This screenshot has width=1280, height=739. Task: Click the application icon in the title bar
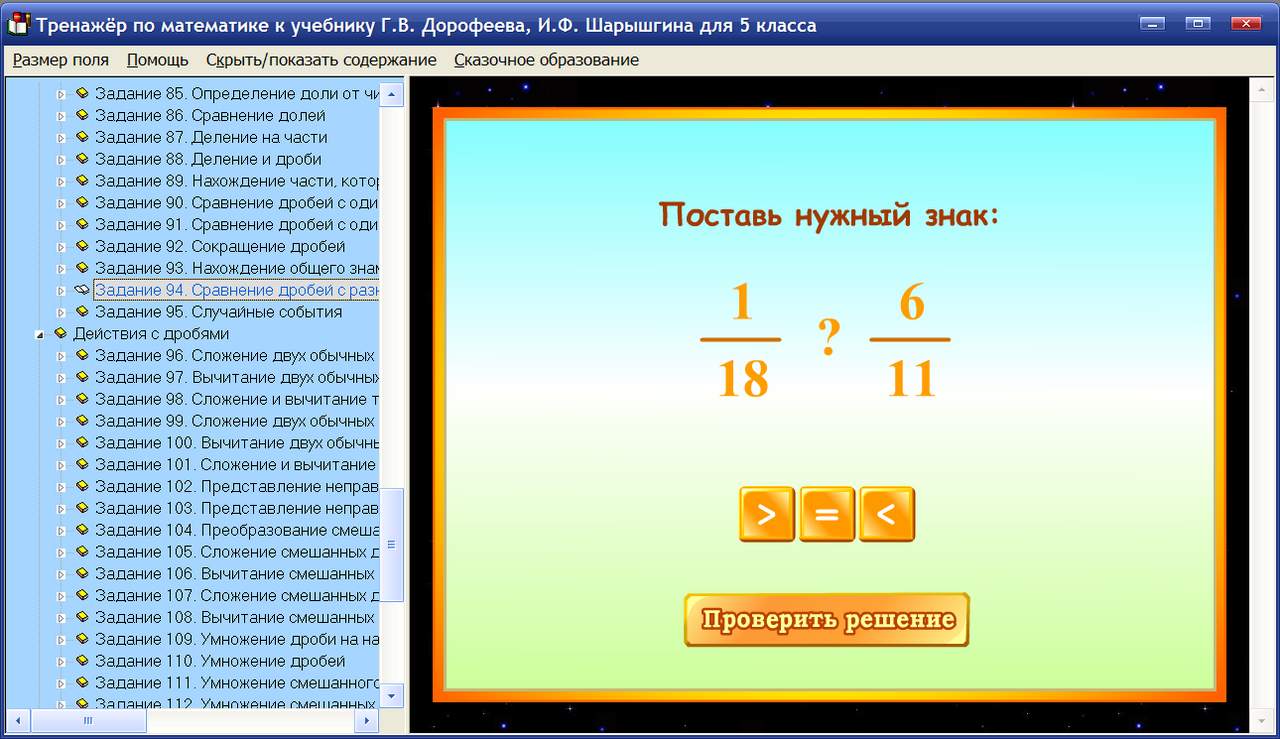point(17,25)
